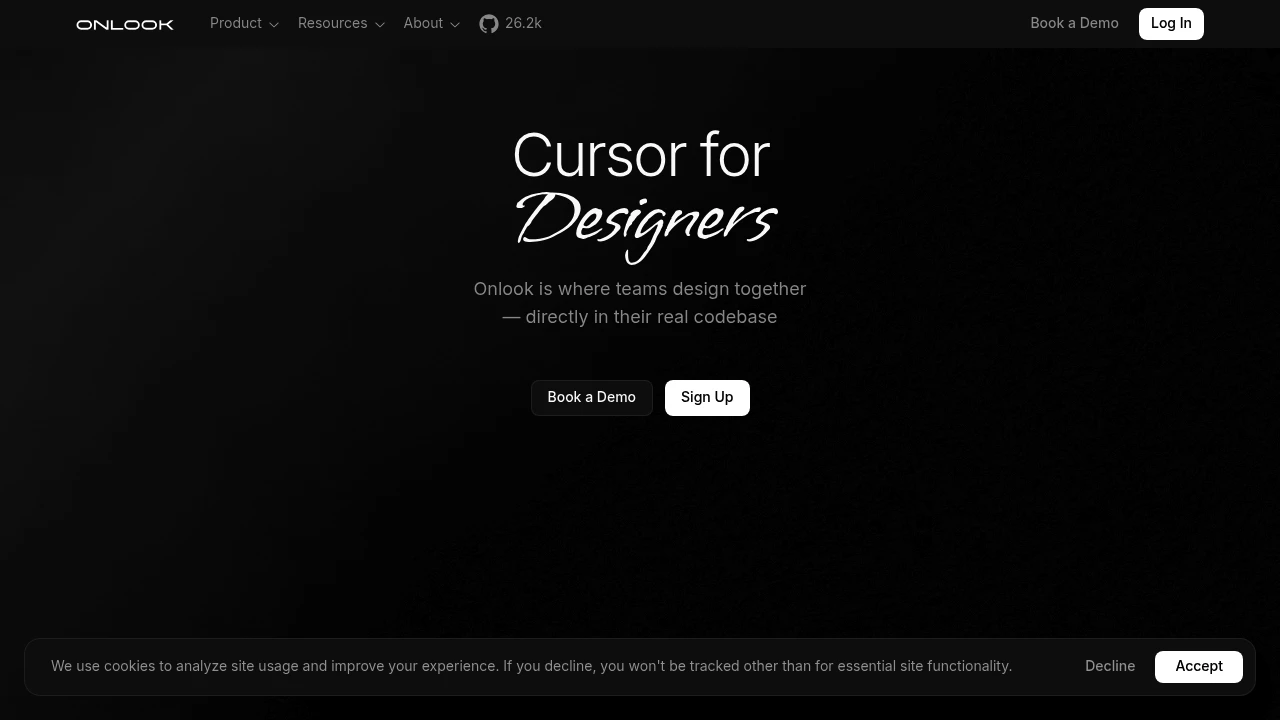Click the 'directly in their real codebase' line
1280x720 pixels.
point(640,317)
